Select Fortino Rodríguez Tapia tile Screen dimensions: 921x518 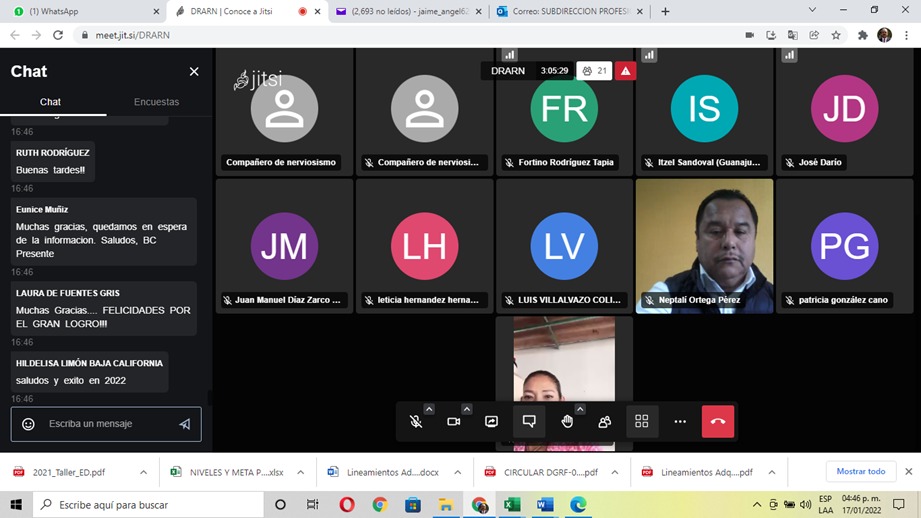pos(564,112)
